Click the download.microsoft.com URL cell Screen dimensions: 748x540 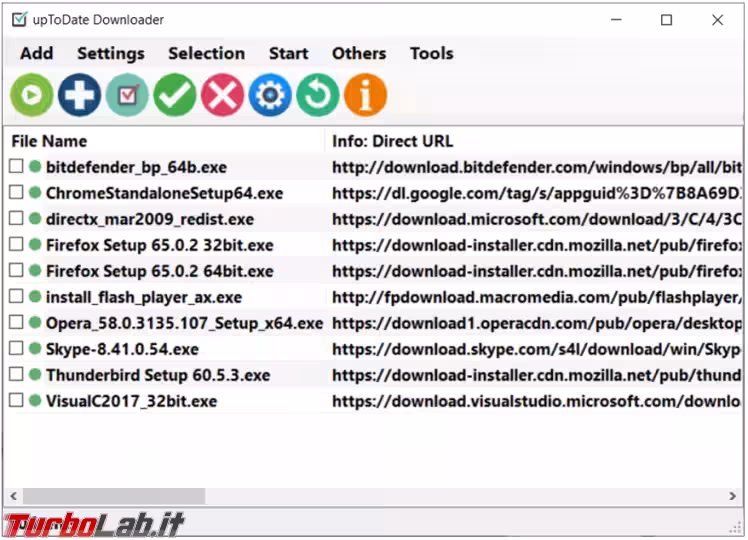tap(537, 219)
